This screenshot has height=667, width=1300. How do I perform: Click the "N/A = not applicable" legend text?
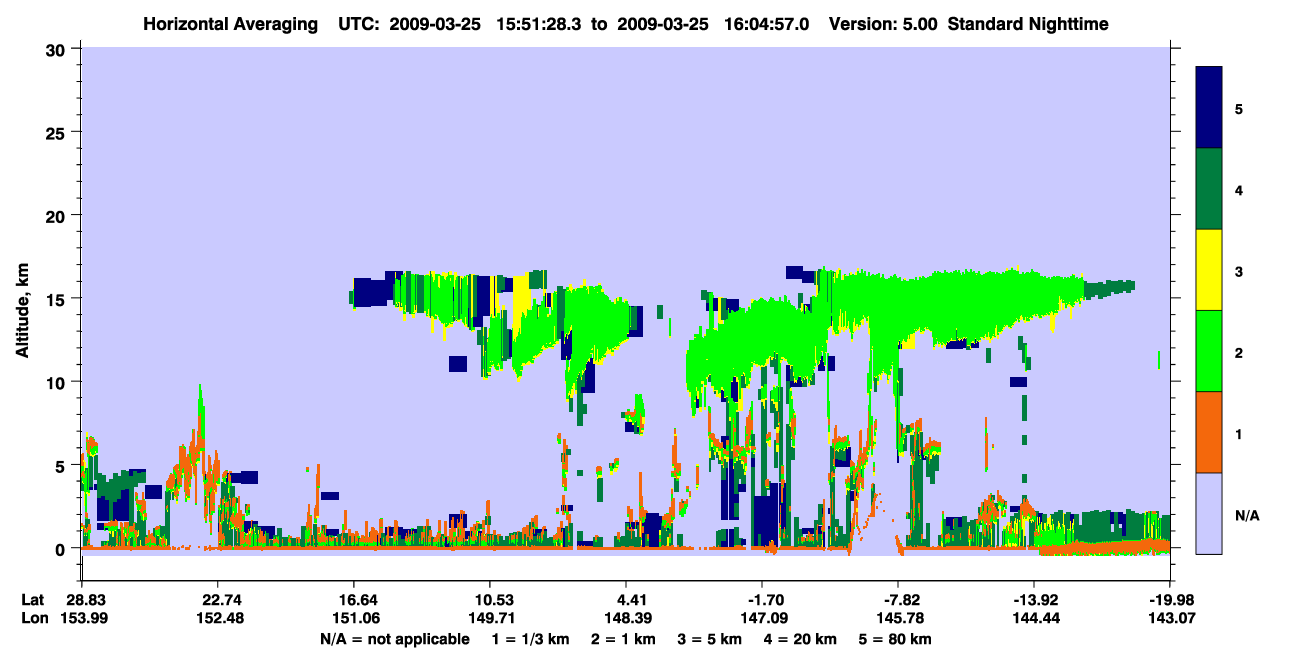click(x=394, y=638)
